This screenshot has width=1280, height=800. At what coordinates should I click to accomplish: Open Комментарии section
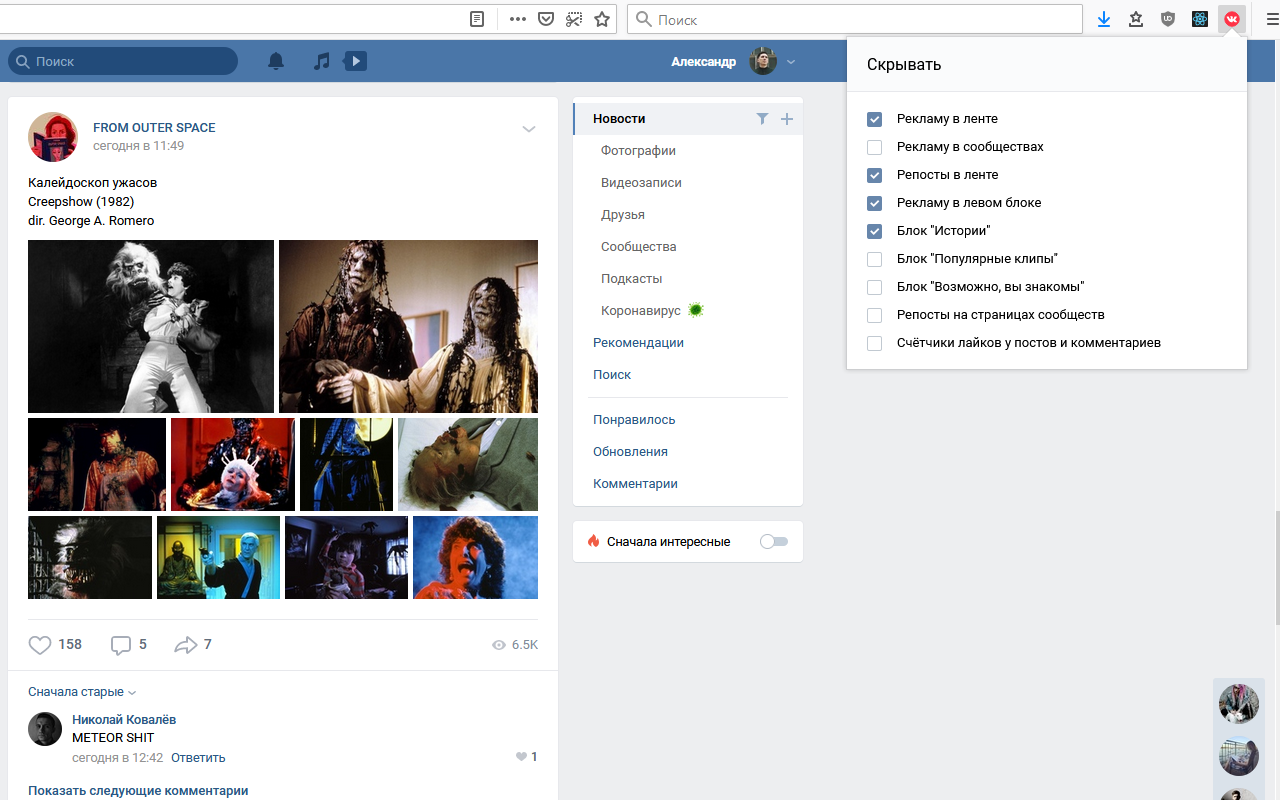tap(635, 484)
